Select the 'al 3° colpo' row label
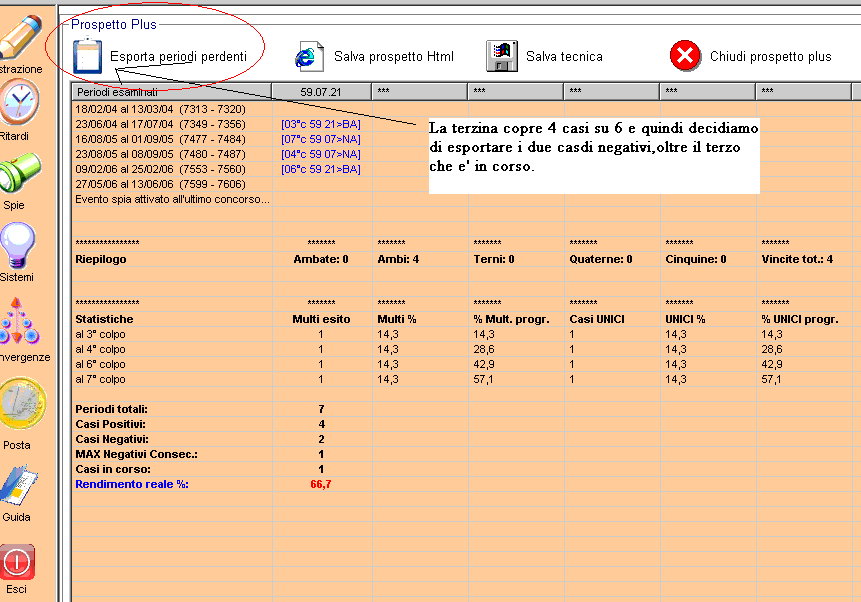 (100, 335)
